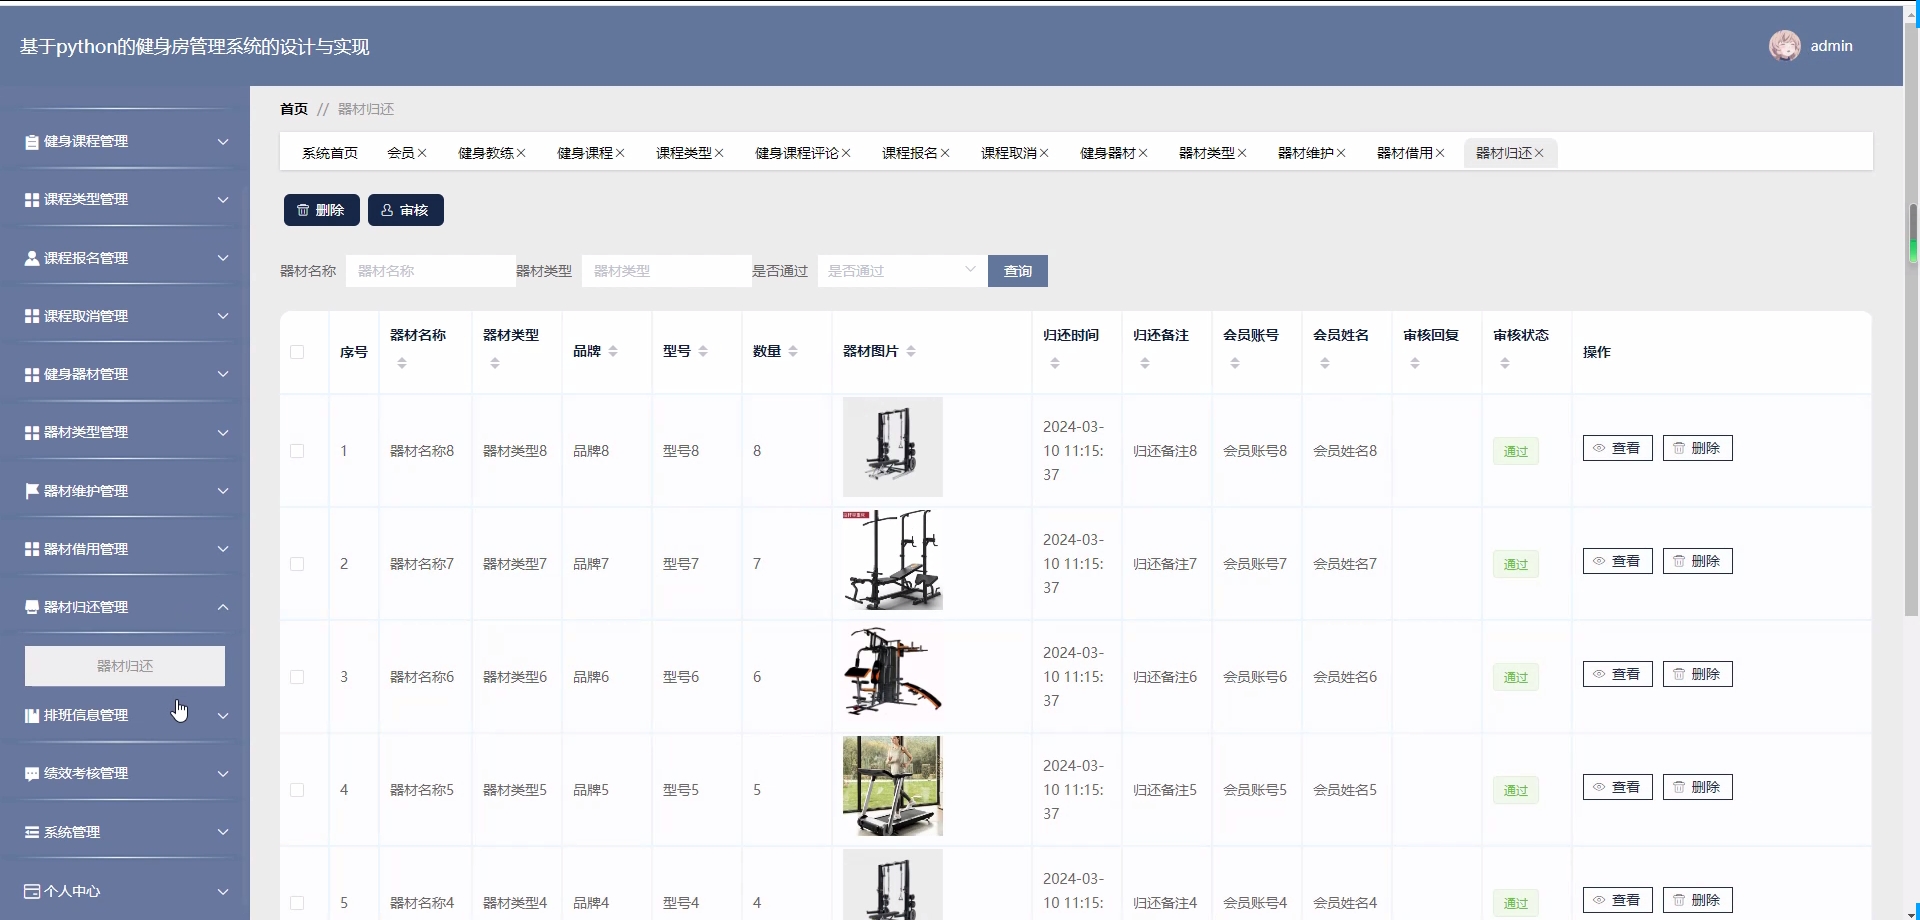Image resolution: width=1920 pixels, height=920 pixels.
Task: Close the 器材类型 tab
Action: [x=1242, y=153]
